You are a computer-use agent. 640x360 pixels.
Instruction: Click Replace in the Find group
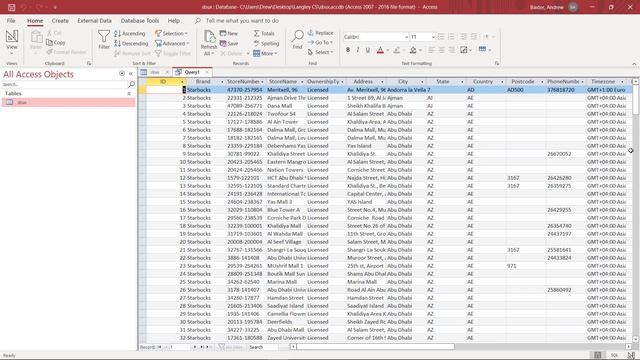coord(320,33)
